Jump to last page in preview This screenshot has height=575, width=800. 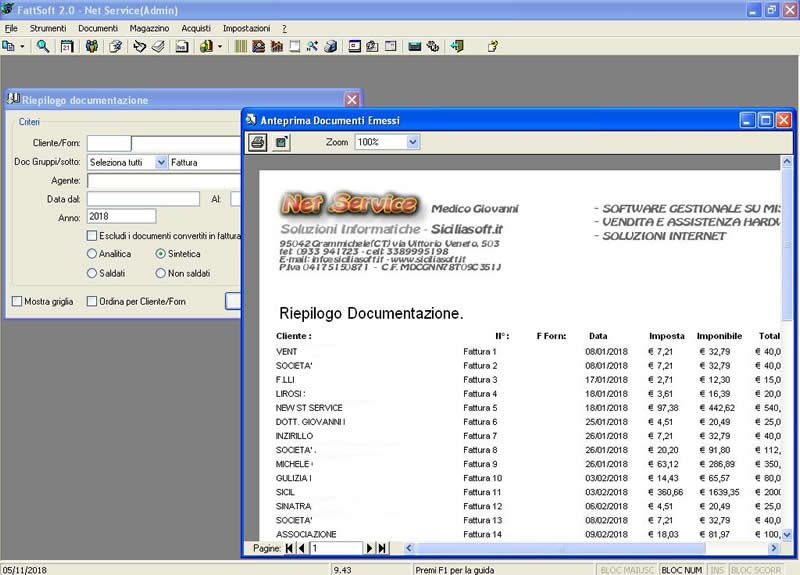382,548
